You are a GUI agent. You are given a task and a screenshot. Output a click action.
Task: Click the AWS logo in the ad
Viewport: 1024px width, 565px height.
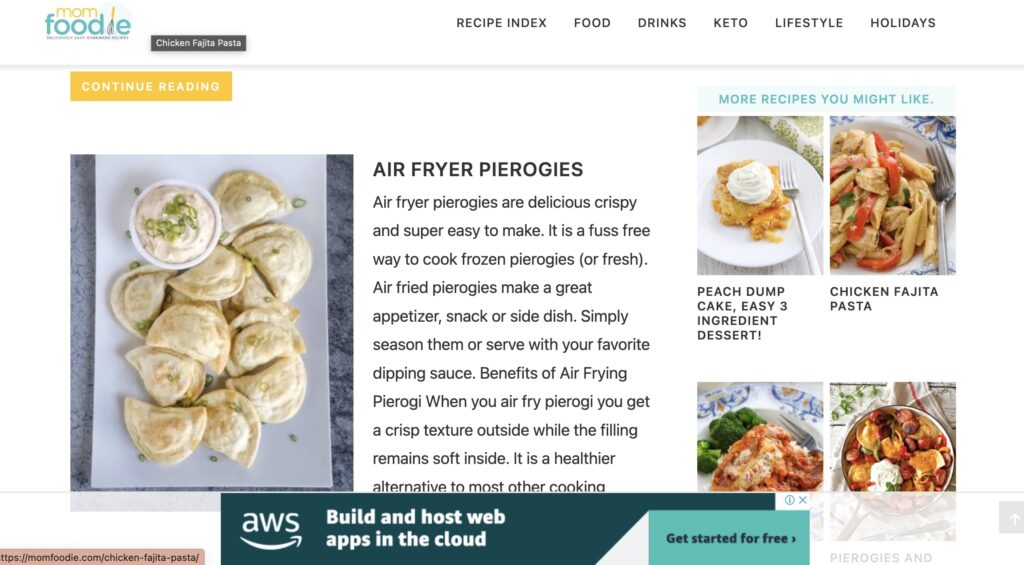[272, 530]
